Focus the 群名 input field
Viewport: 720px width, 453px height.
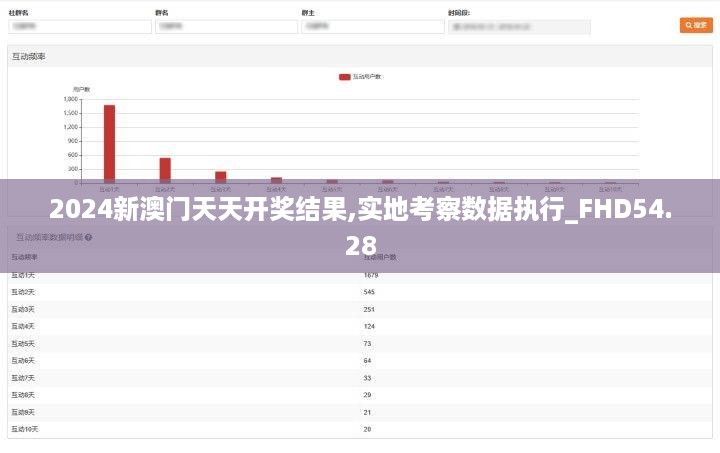click(226, 27)
